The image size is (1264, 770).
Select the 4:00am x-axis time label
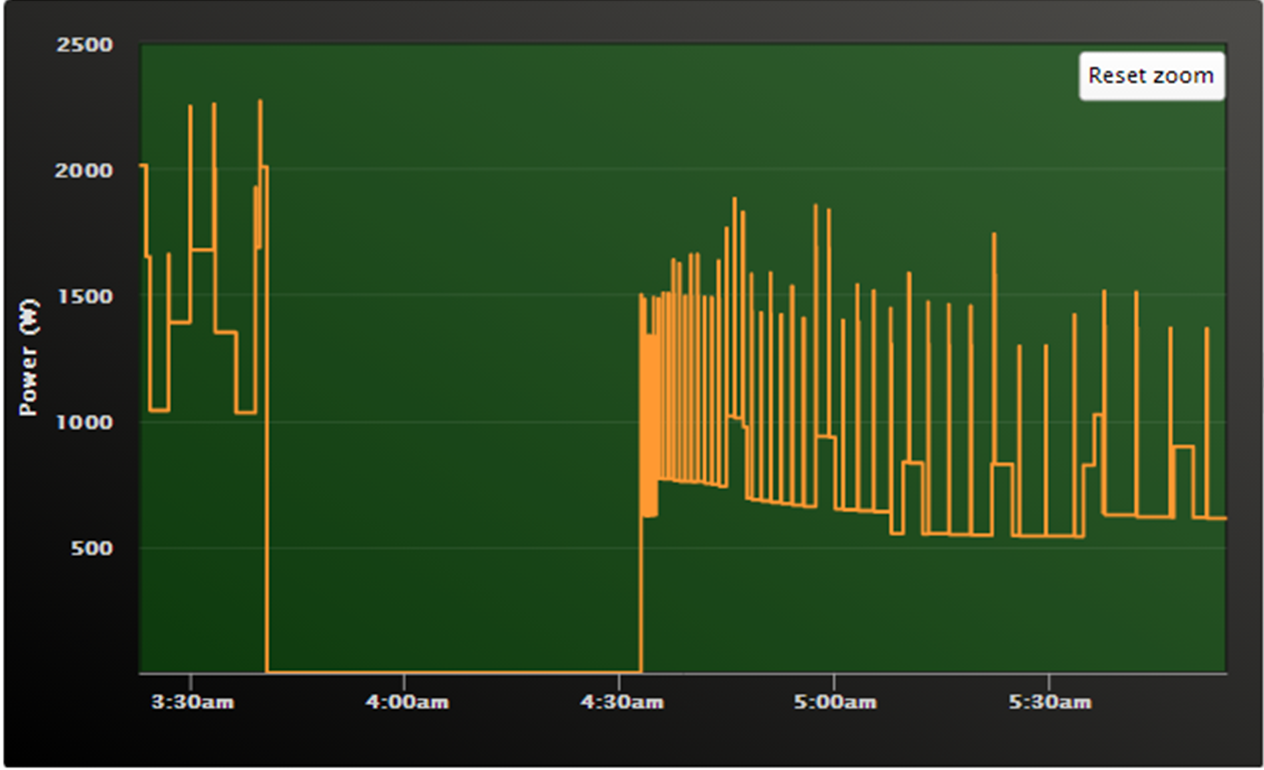click(x=406, y=701)
